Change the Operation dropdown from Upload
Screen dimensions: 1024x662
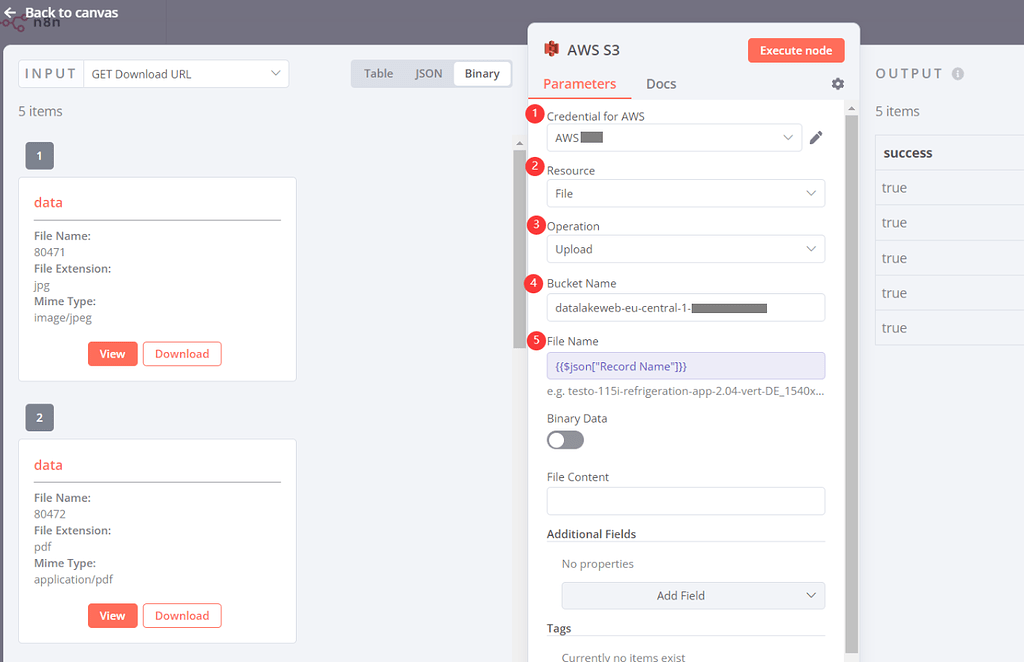tap(685, 249)
